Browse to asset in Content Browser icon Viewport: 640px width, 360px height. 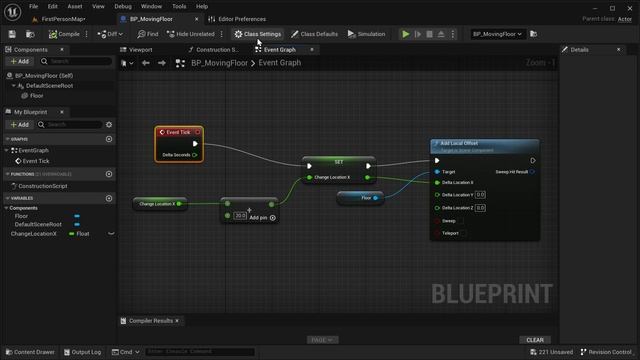click(x=30, y=34)
